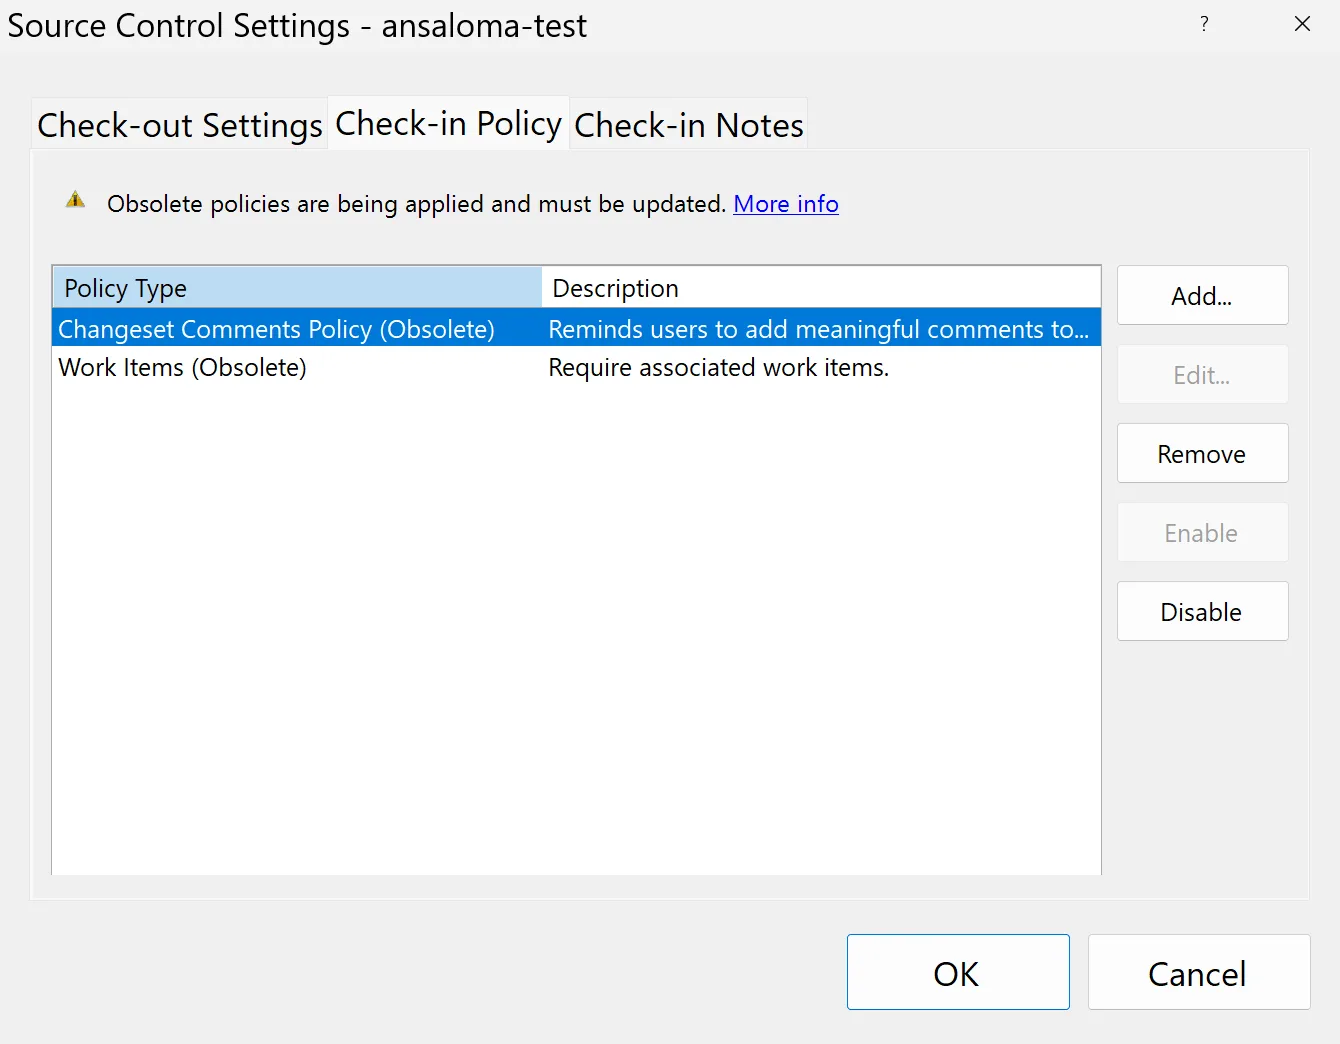Close the Source Control Settings dialog
The height and width of the screenshot is (1044, 1340).
click(1301, 24)
